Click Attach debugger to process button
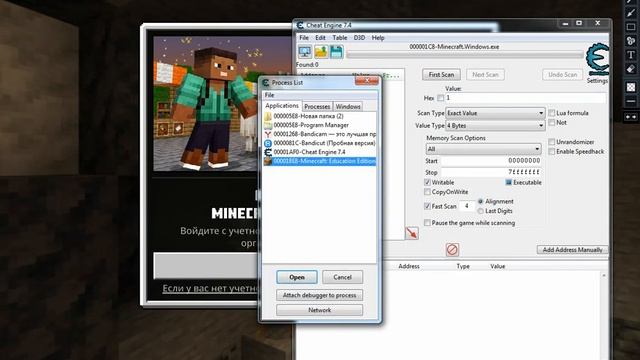This screenshot has height=360, width=640. (319, 295)
